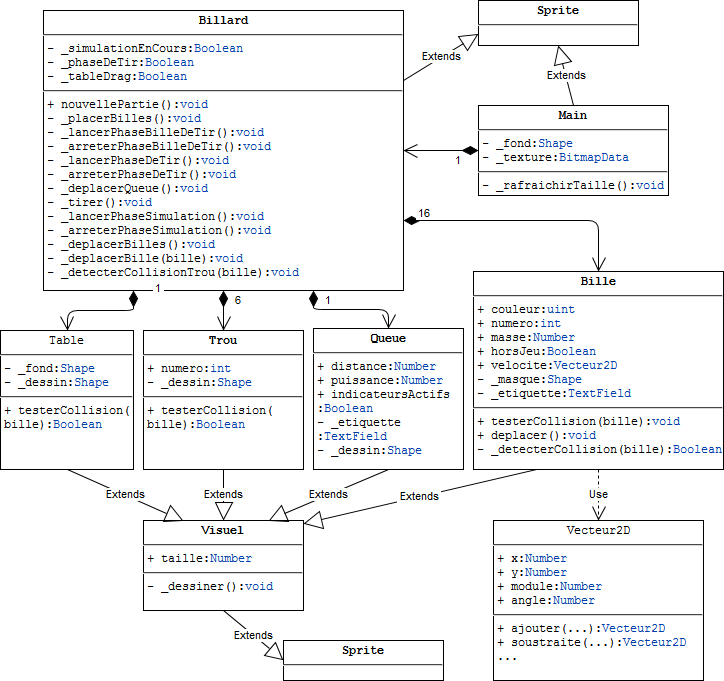Click the _placerBilles():void method
724x681 pixels.
point(125,118)
